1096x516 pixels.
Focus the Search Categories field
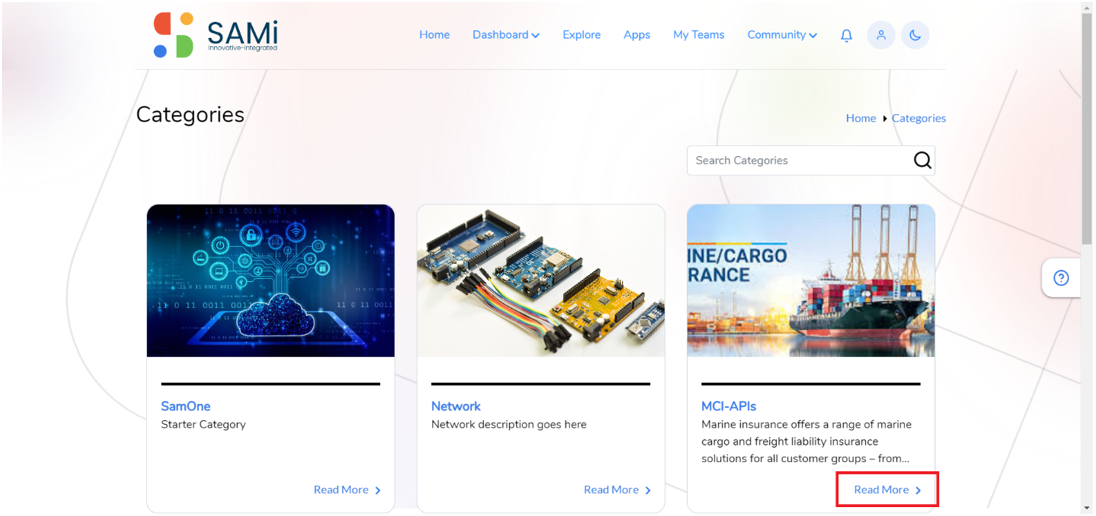[x=811, y=160]
